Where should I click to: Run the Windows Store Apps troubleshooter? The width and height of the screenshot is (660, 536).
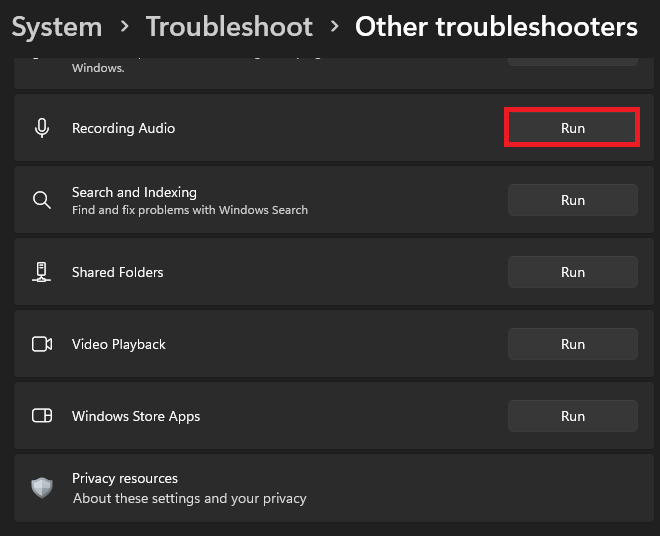pyautogui.click(x=572, y=416)
